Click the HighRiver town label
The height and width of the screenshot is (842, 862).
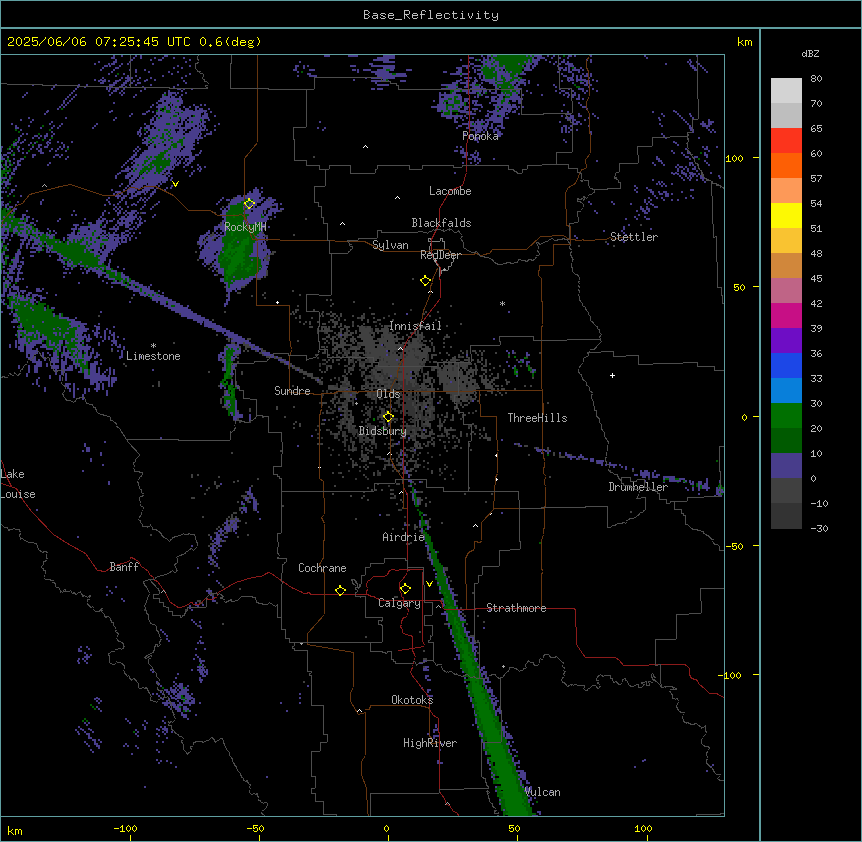point(430,743)
